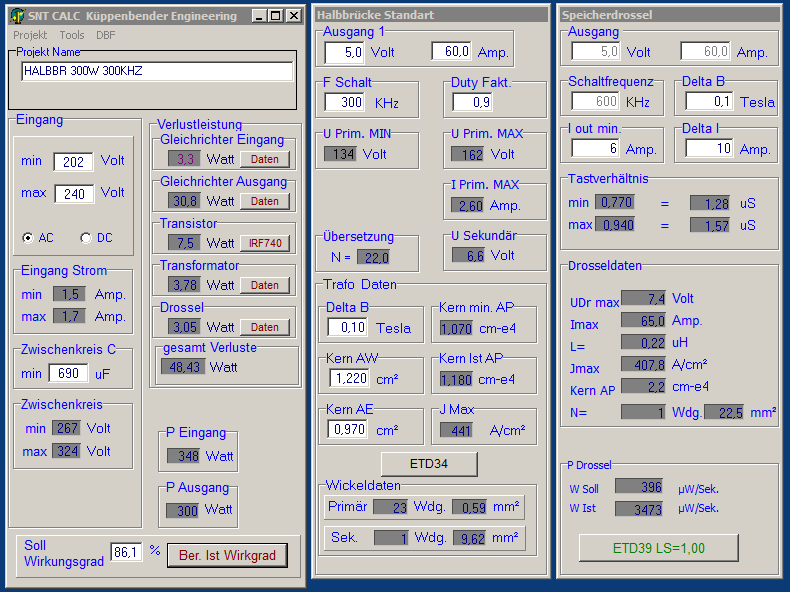790x592 pixels.
Task: Select the AC input radio button
Action: coord(28,238)
